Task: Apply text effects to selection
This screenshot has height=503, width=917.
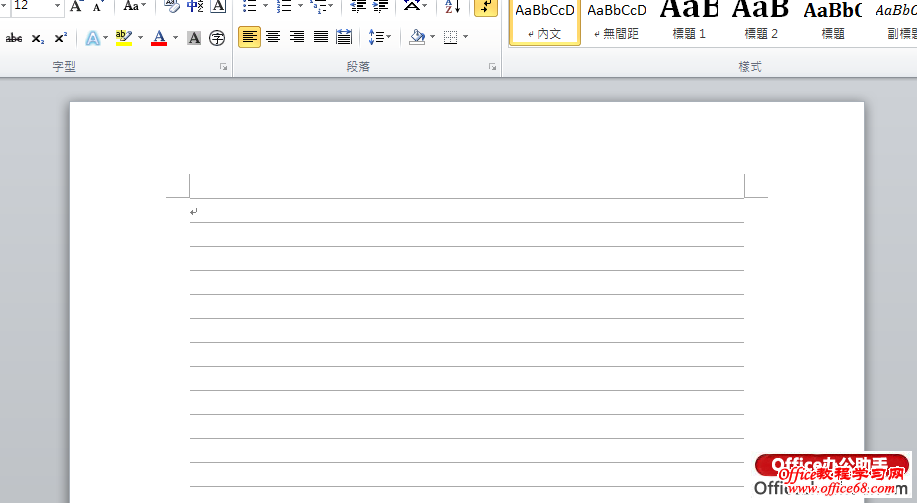Action: click(x=92, y=38)
